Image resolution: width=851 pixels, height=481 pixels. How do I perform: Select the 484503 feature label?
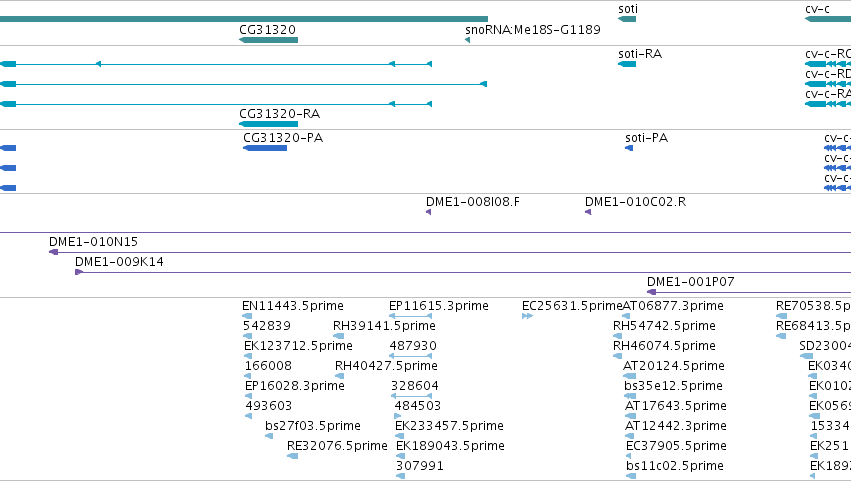pos(417,406)
